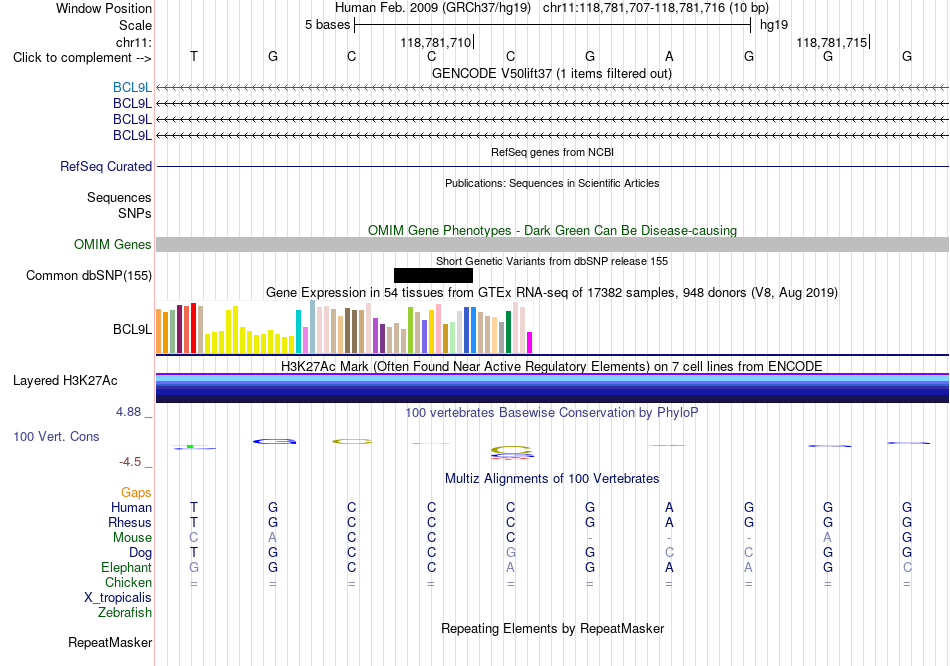Click the gray OMIM Genes bar
950x666 pixels.
pyautogui.click(x=552, y=244)
